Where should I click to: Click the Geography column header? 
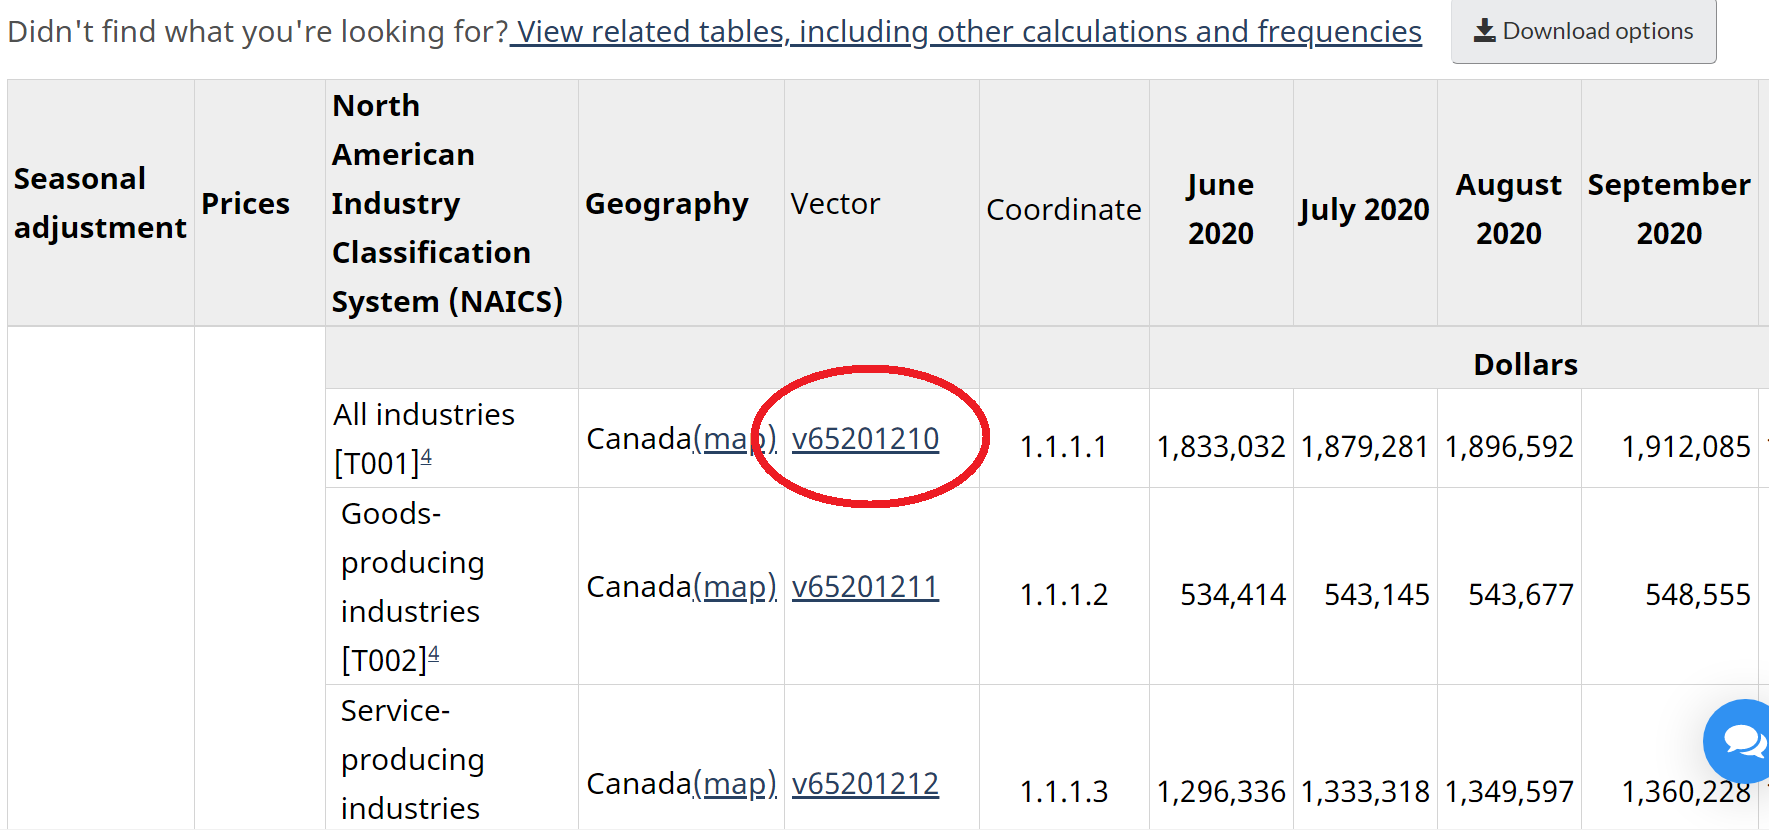click(666, 204)
